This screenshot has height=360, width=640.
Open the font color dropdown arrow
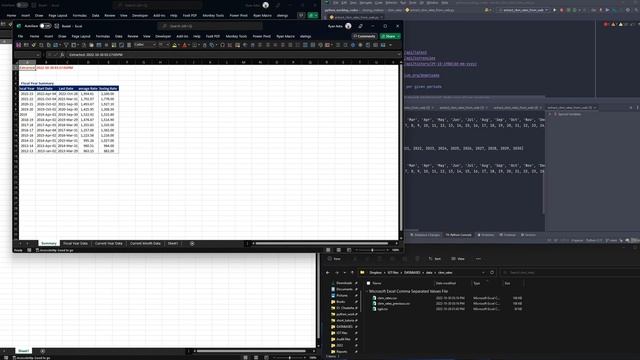click(x=189, y=45)
